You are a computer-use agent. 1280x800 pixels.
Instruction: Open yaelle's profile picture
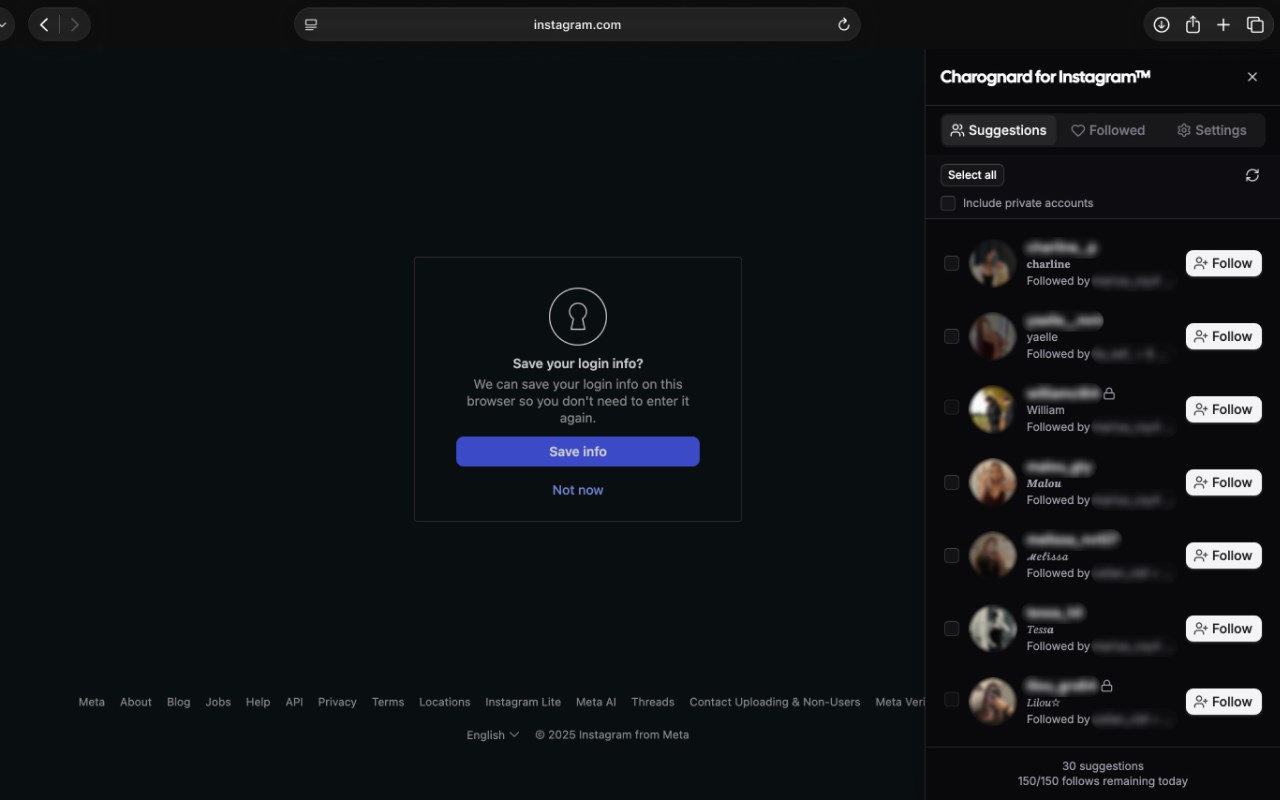click(993, 336)
